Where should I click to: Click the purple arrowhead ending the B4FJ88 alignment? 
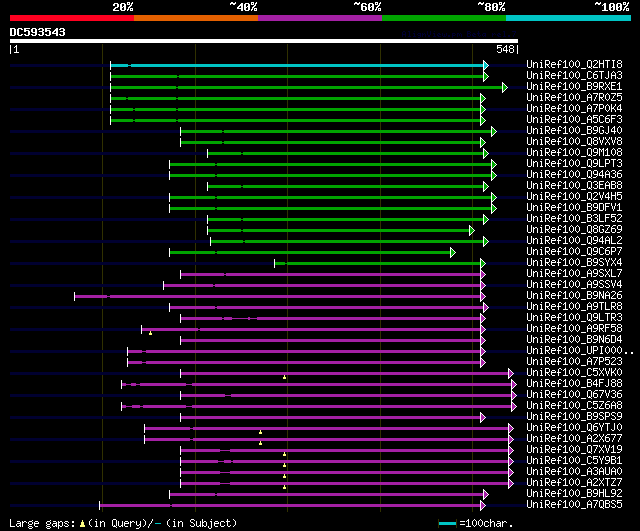pos(514,384)
